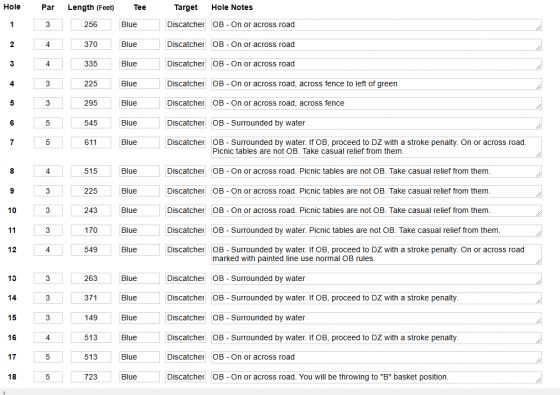Select the Length field showing 370

click(x=91, y=44)
